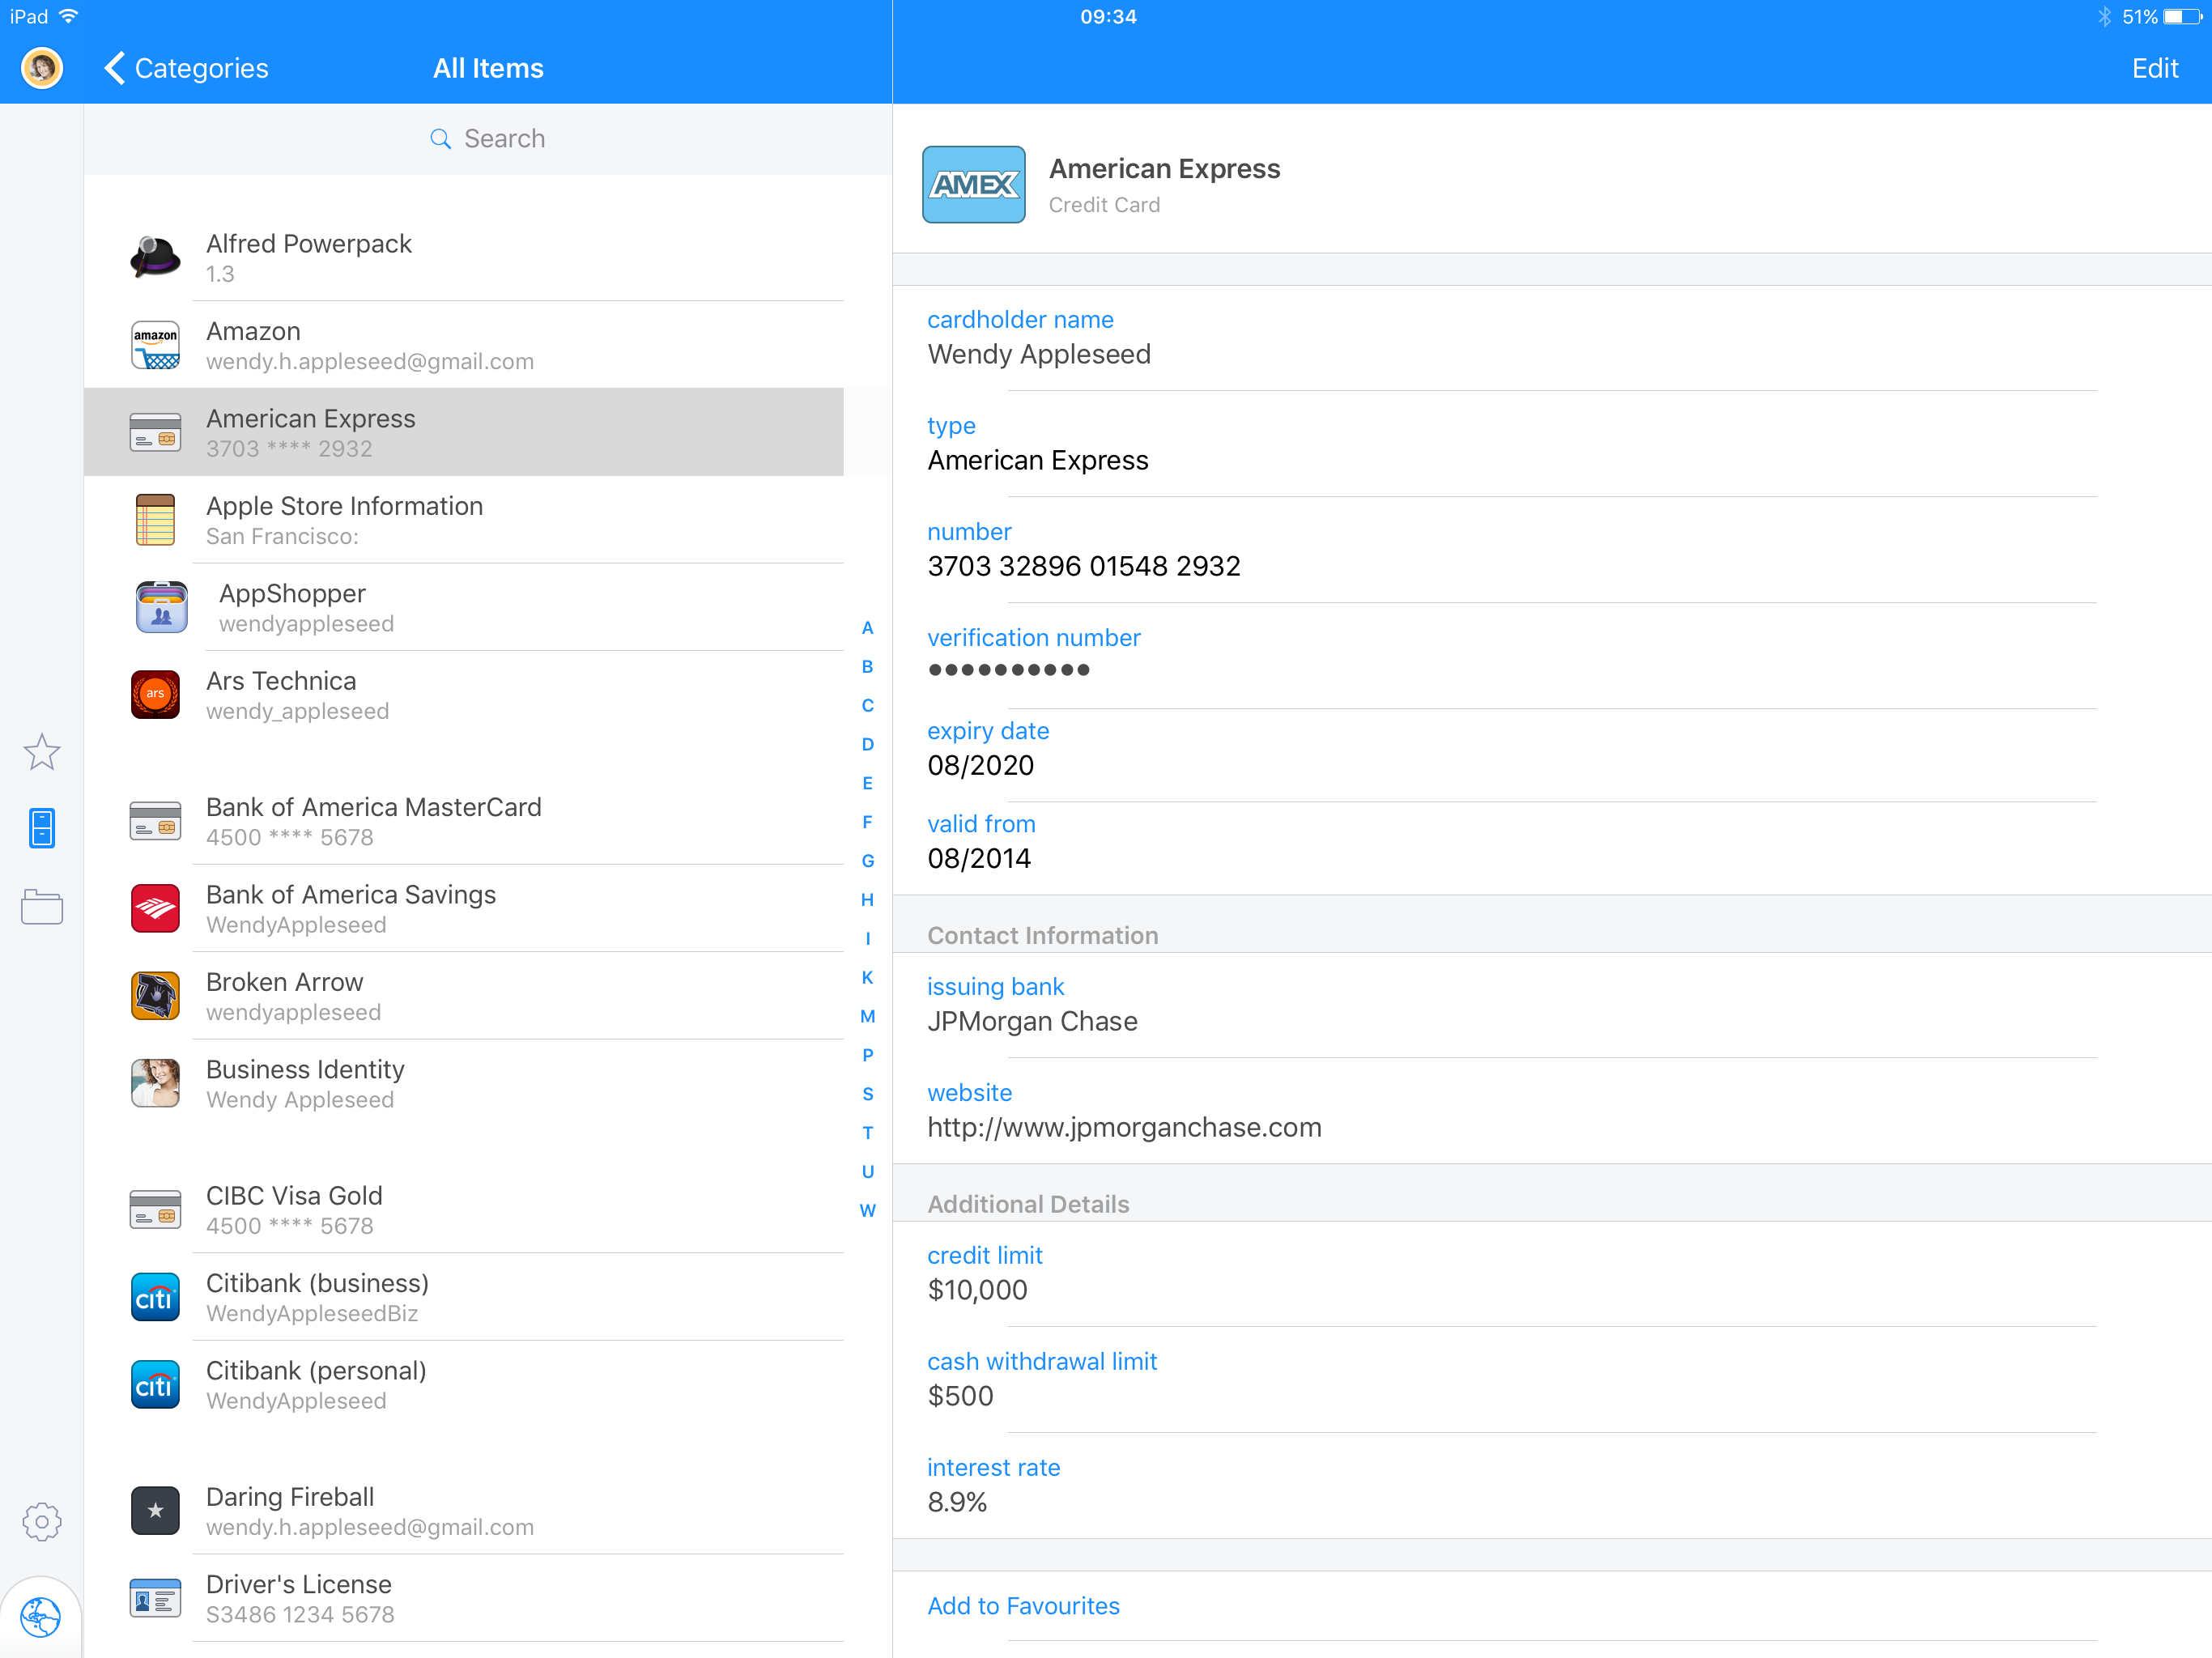
Task: Select the Categories cabinet sidebar icon
Action: [42, 828]
